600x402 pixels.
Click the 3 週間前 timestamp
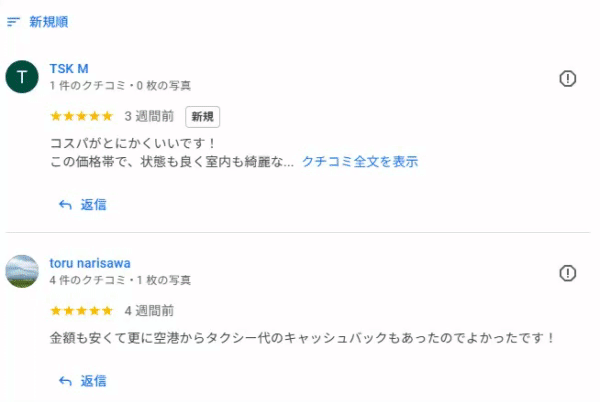[x=149, y=116]
